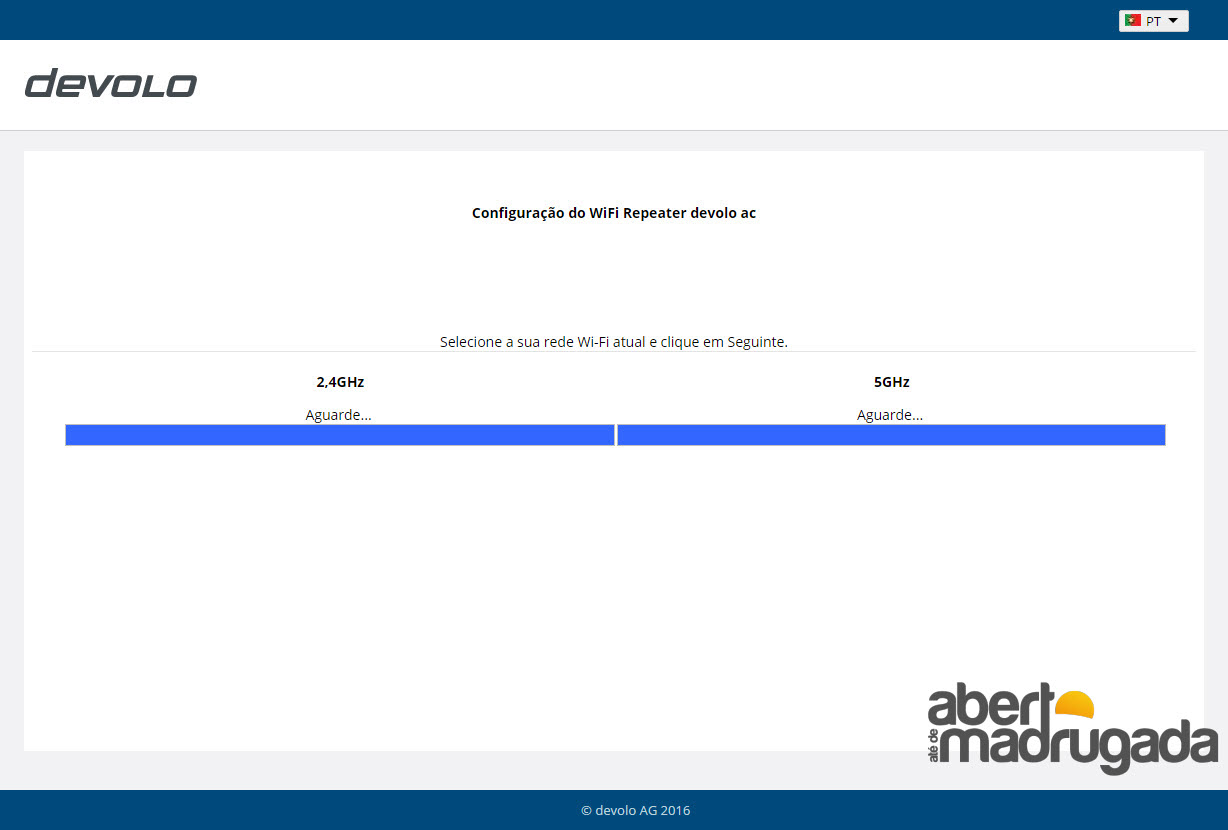The height and width of the screenshot is (830, 1228).
Task: Click the Portuguese flag icon
Action: tap(1133, 20)
